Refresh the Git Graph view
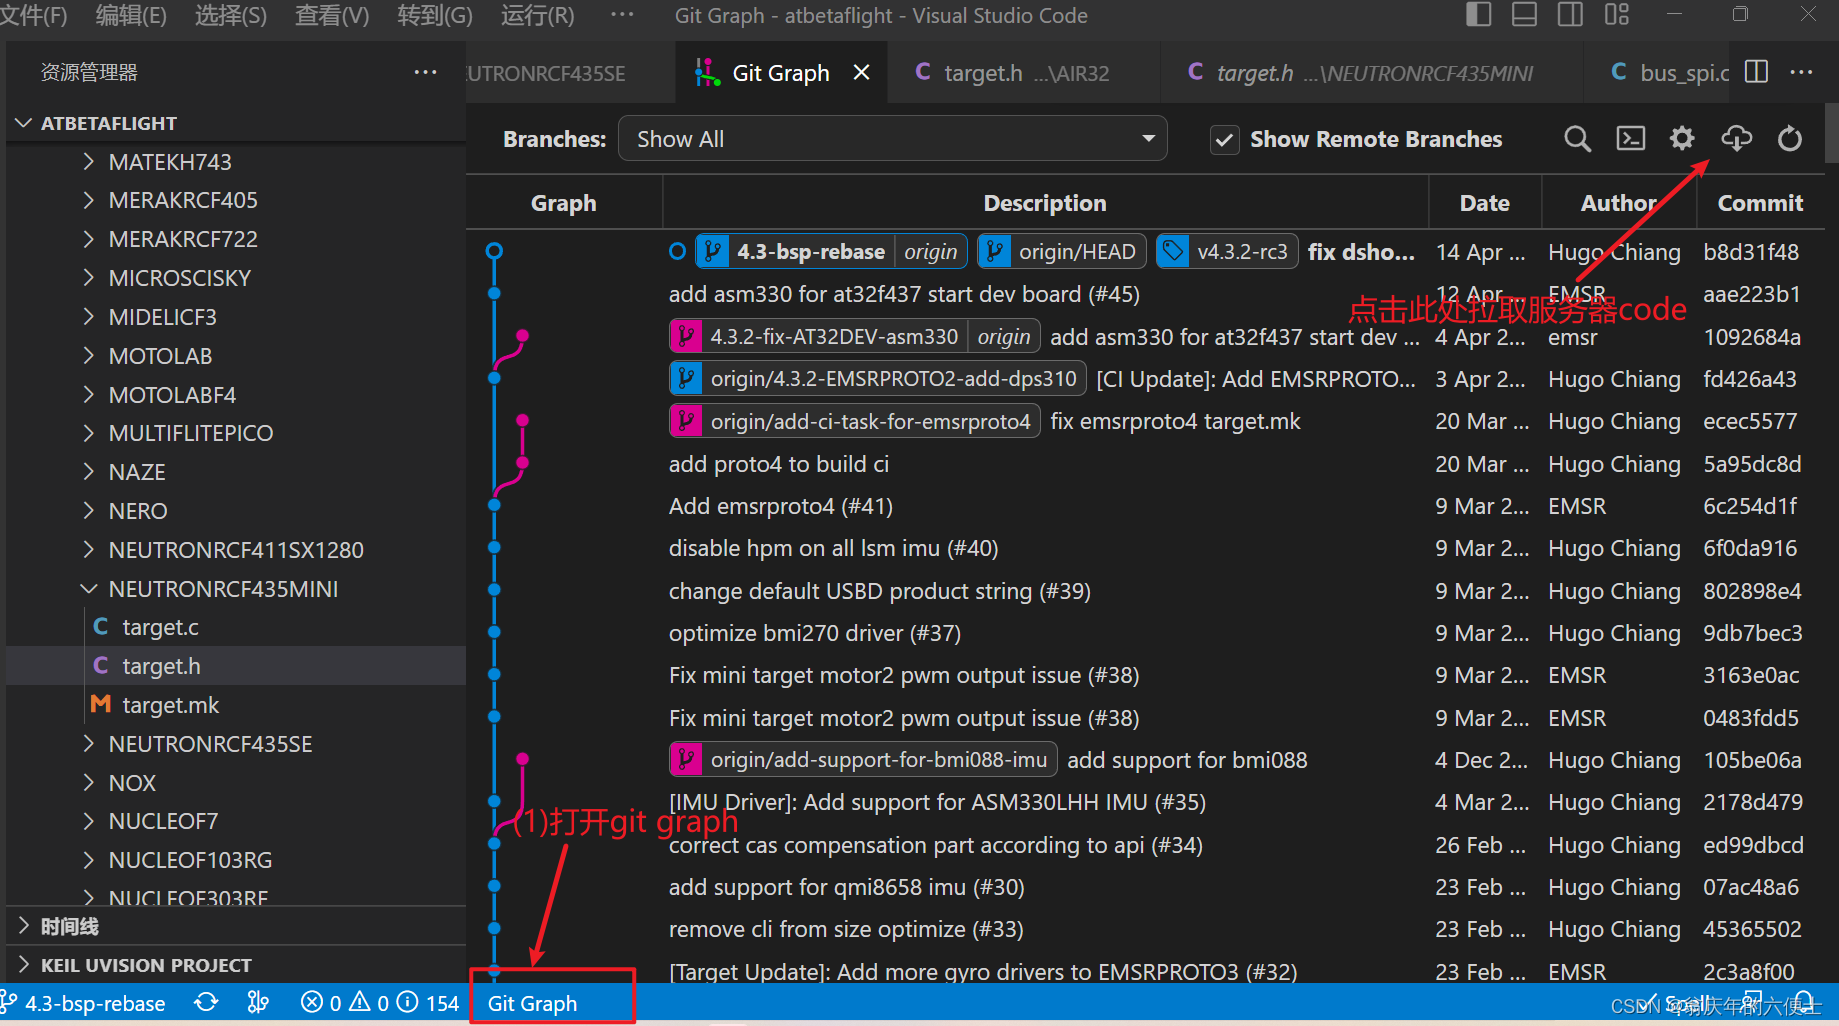1839x1026 pixels. pyautogui.click(x=1790, y=138)
